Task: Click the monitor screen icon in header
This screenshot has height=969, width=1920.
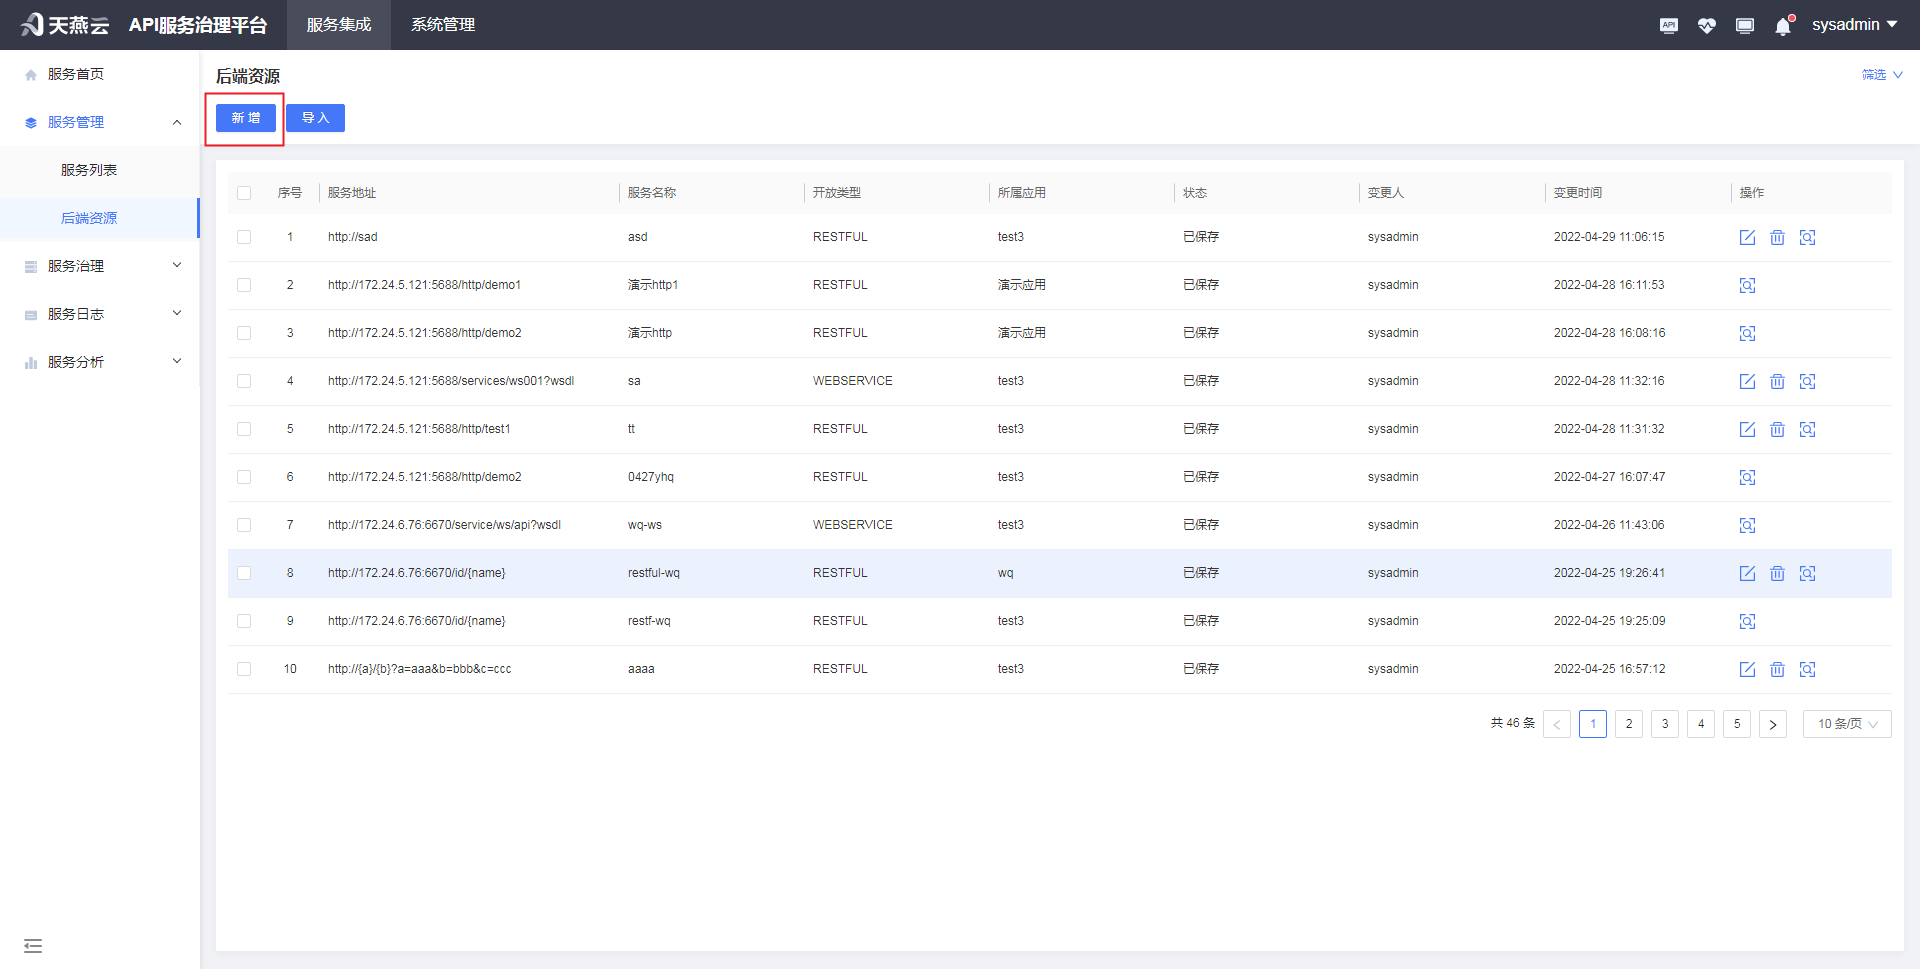Action: click(1744, 26)
